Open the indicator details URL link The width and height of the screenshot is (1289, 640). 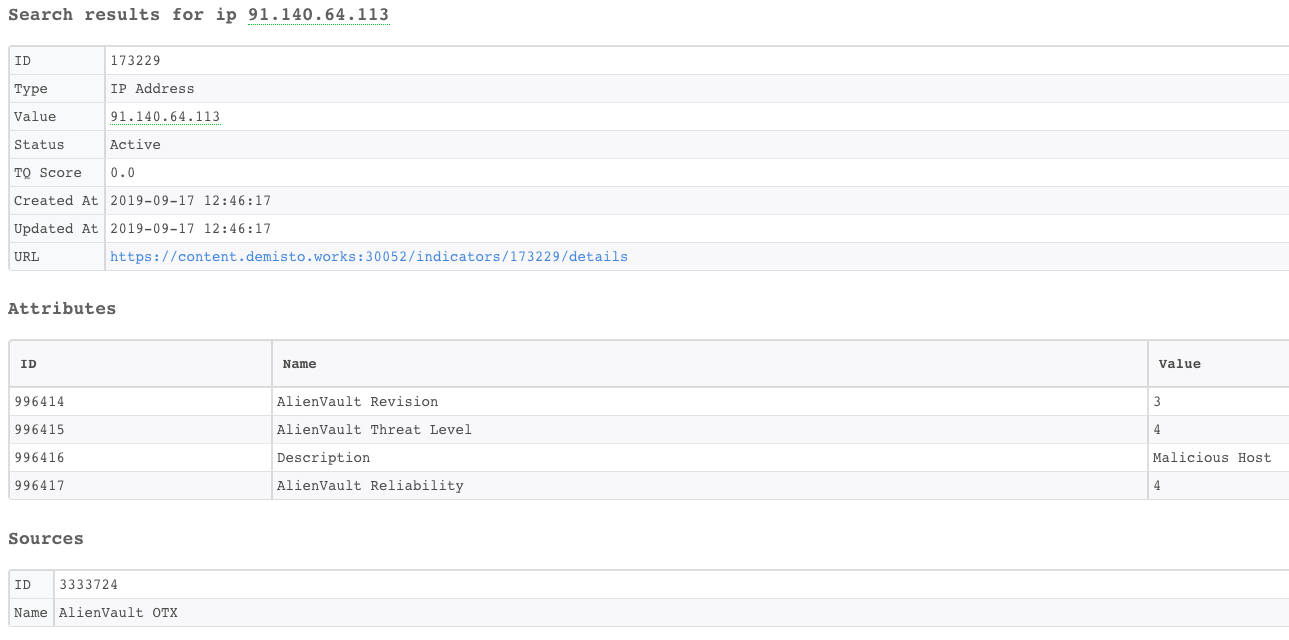click(368, 257)
